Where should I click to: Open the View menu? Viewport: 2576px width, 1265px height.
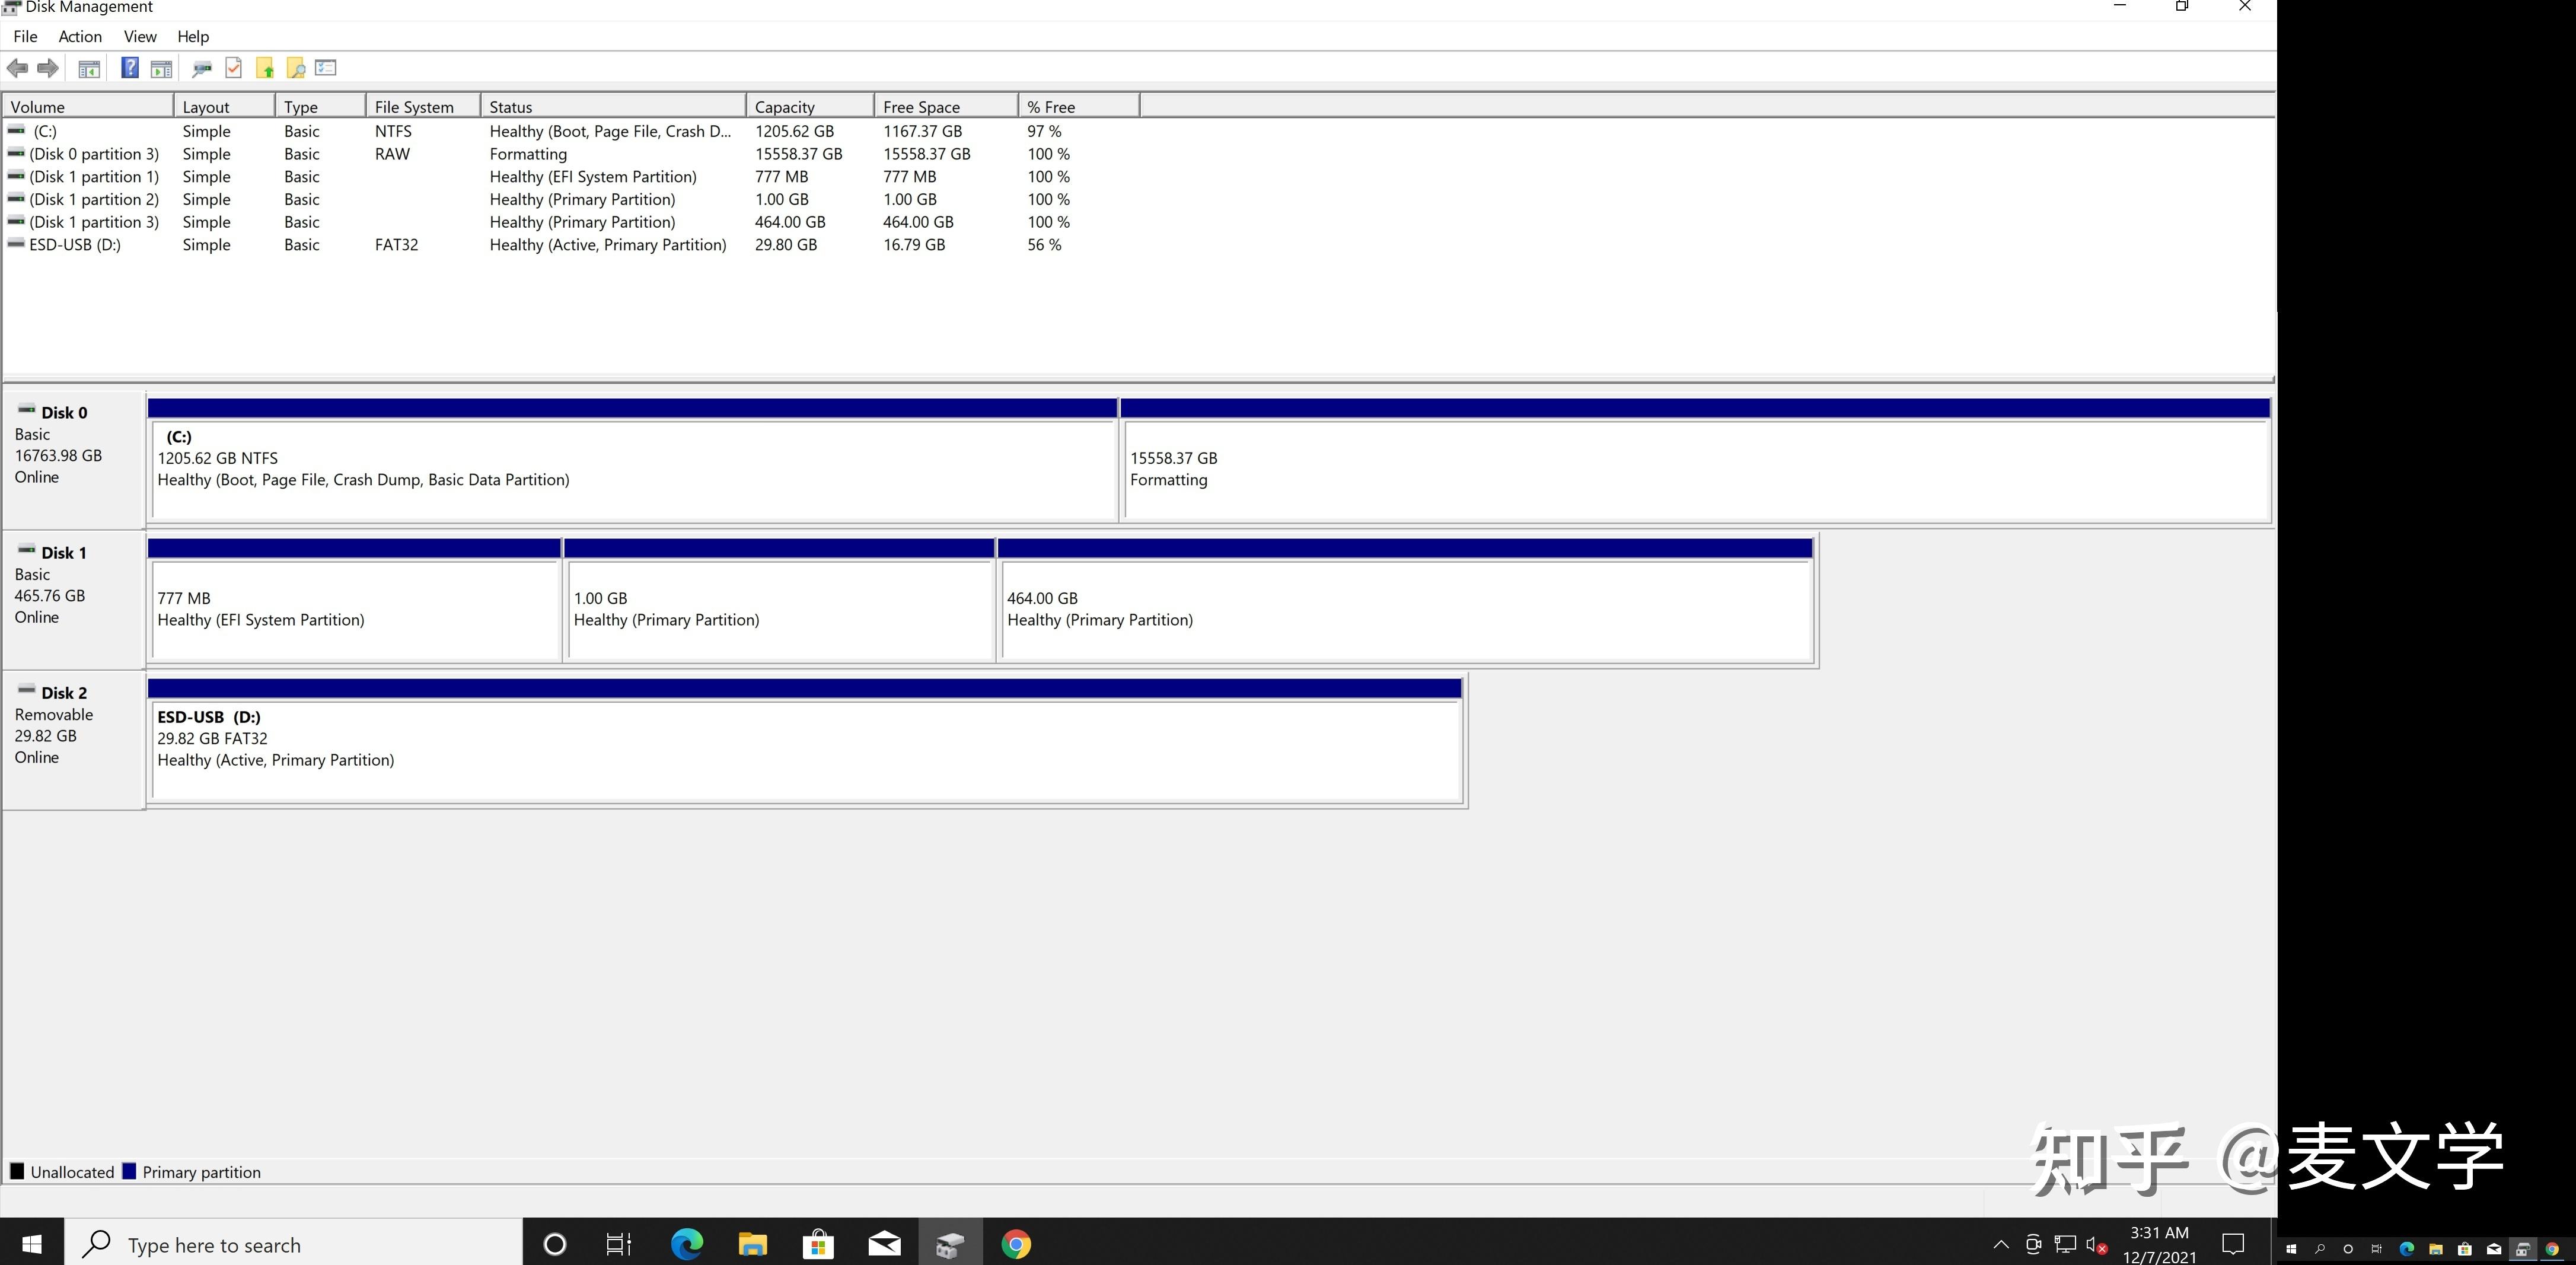pos(140,37)
